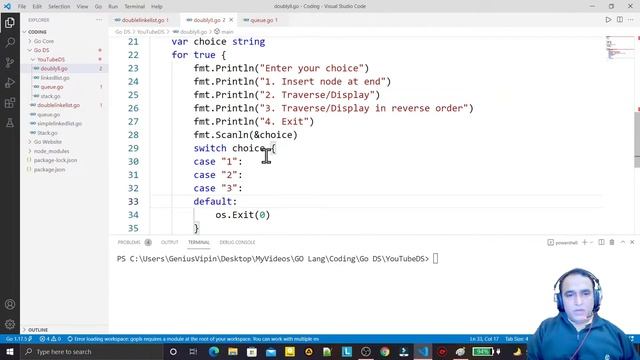Open the Accounts menu icon
640x360 pixels.
click(x=10, y=304)
